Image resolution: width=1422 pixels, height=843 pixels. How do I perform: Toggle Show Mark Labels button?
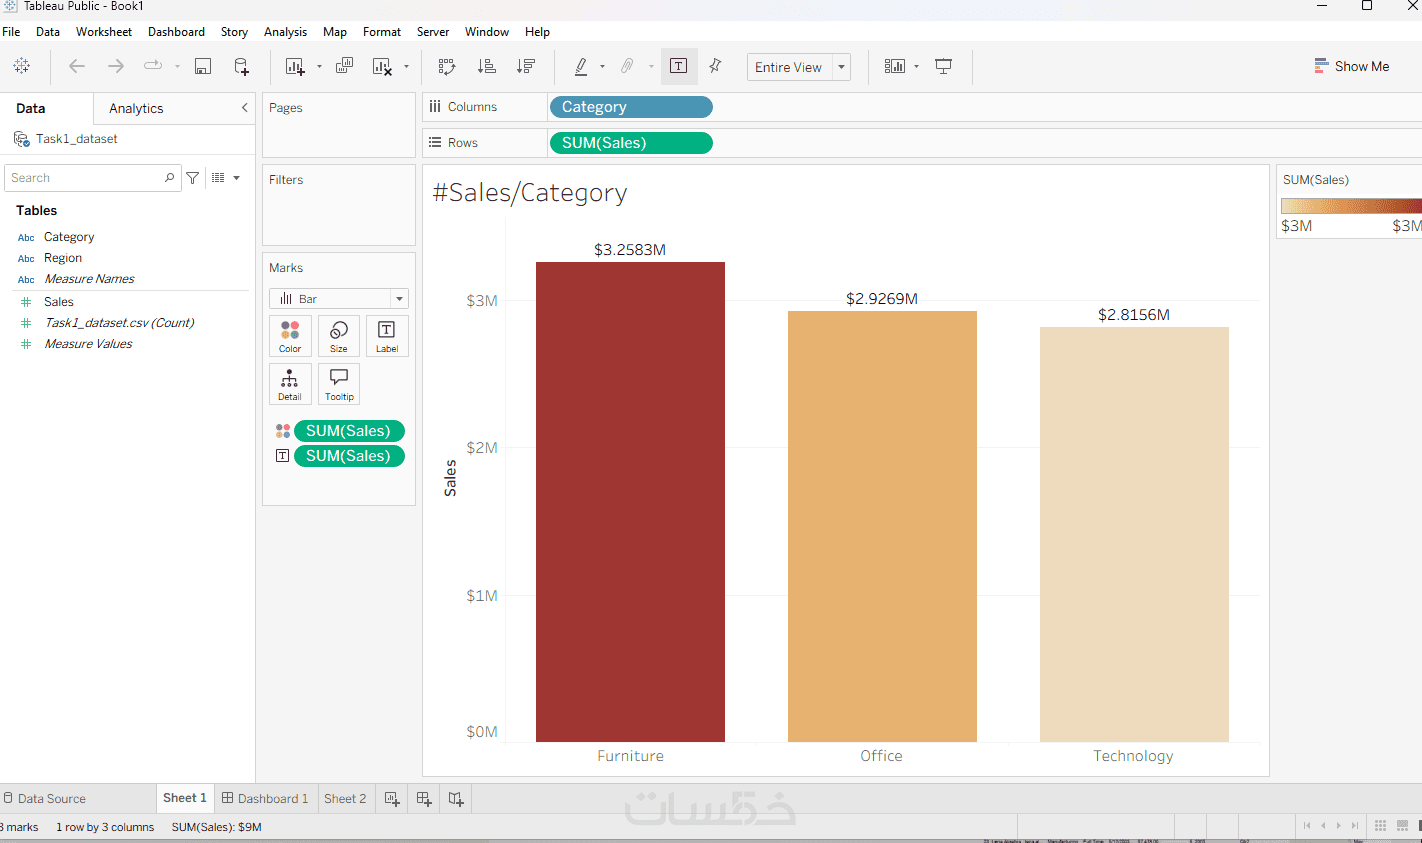click(679, 66)
